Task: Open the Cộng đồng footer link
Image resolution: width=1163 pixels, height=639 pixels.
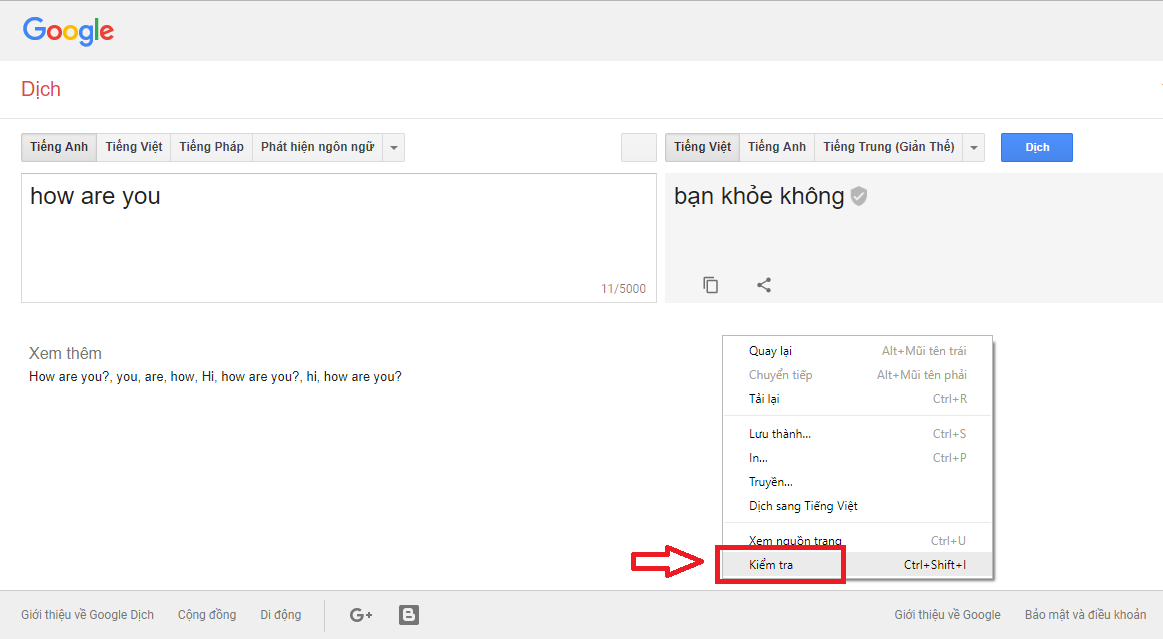Action: [x=206, y=614]
